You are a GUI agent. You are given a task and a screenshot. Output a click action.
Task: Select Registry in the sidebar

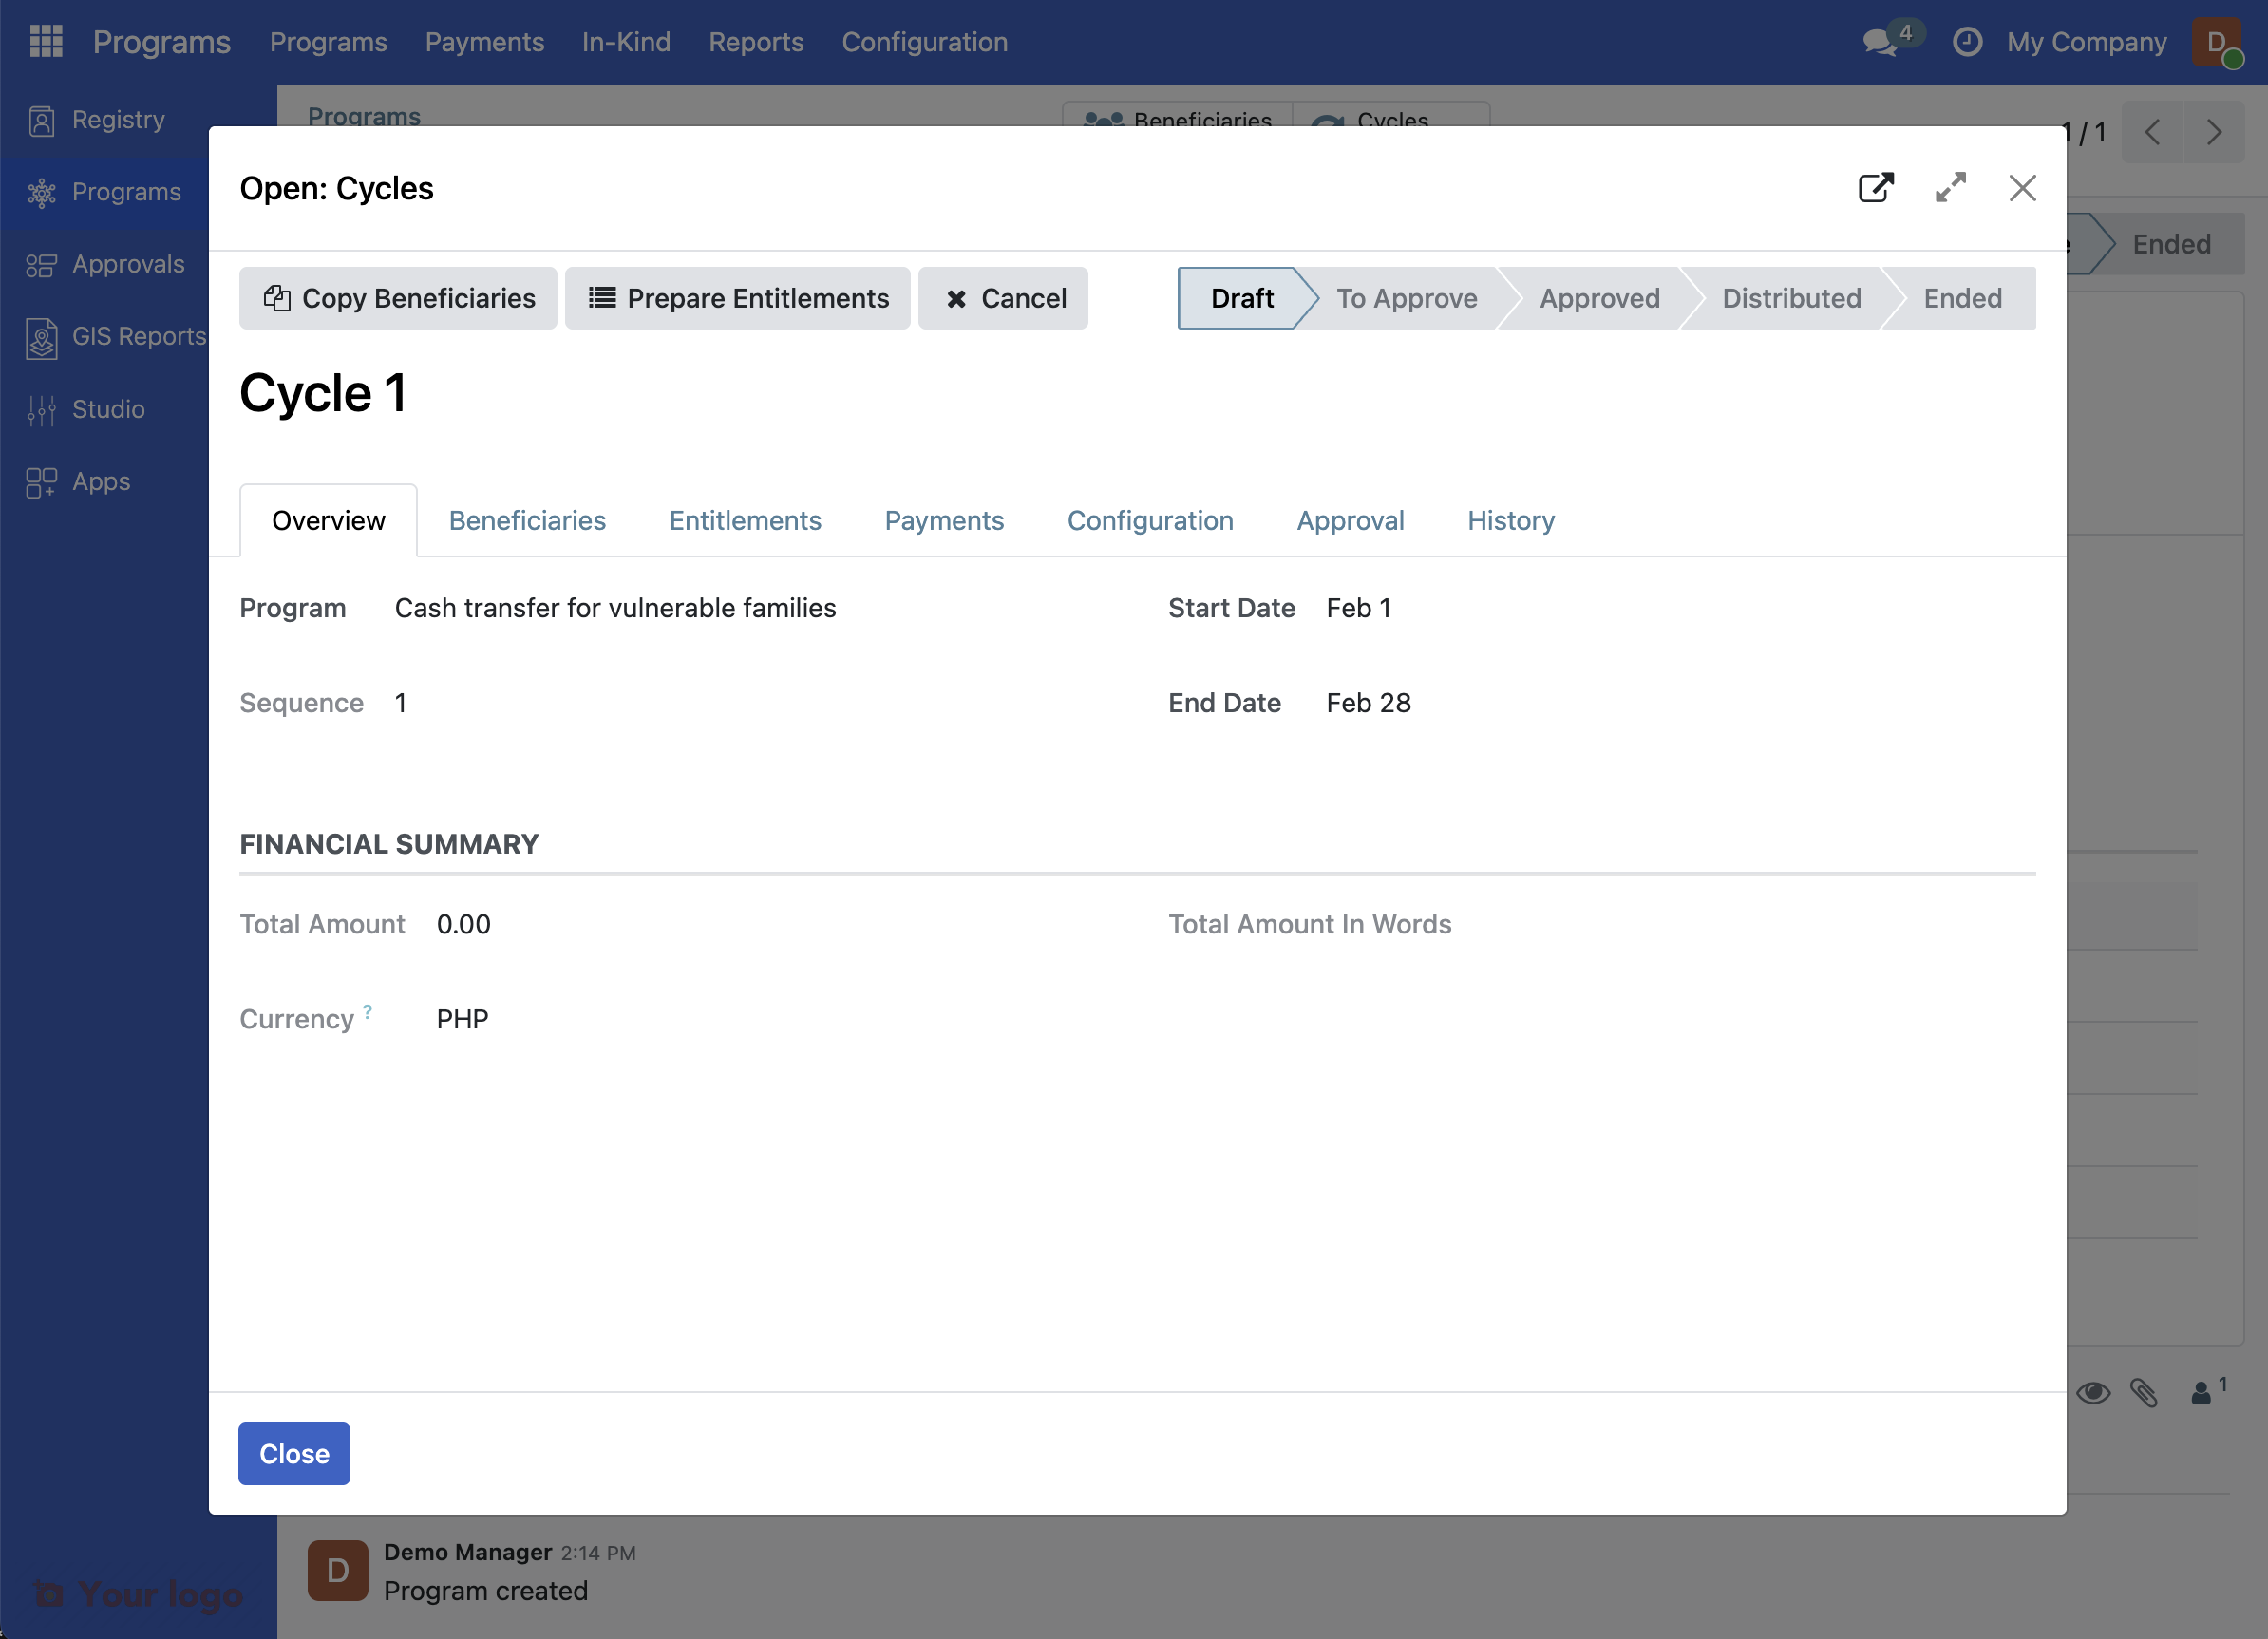(x=117, y=119)
